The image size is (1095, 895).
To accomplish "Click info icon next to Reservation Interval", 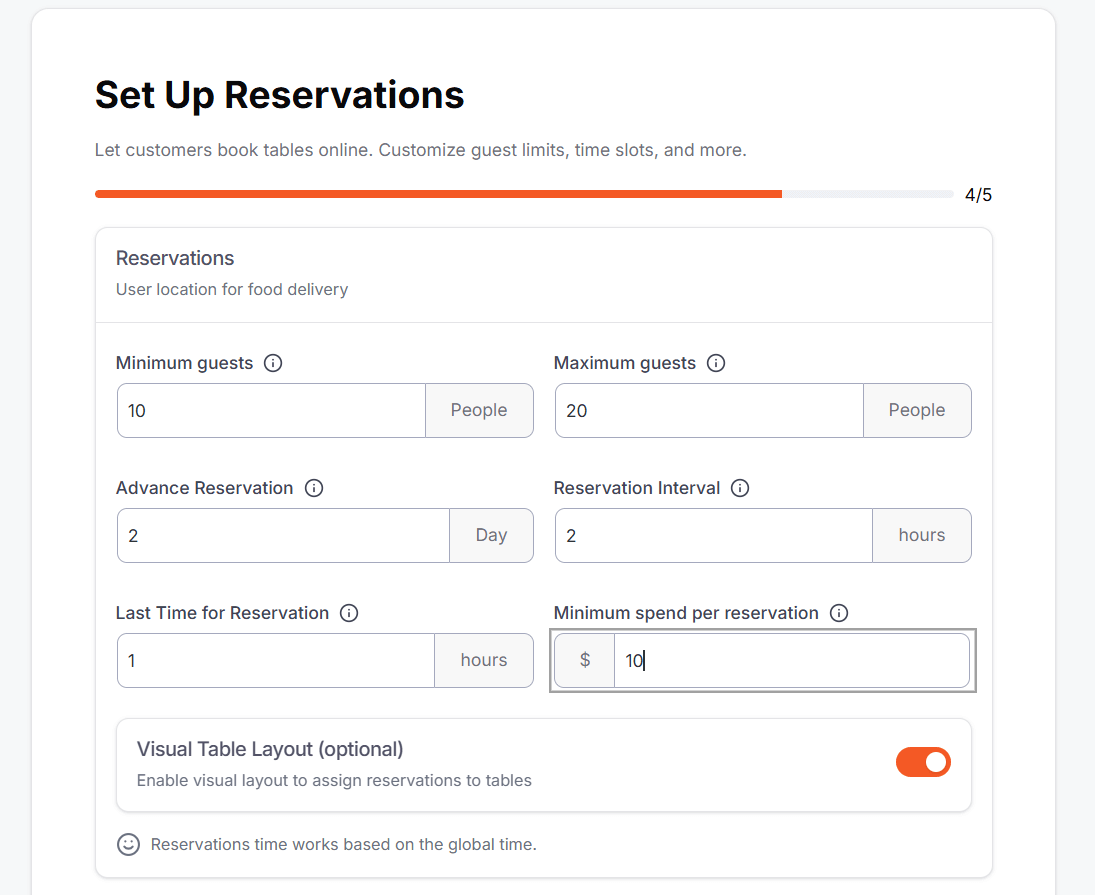I will coord(740,488).
